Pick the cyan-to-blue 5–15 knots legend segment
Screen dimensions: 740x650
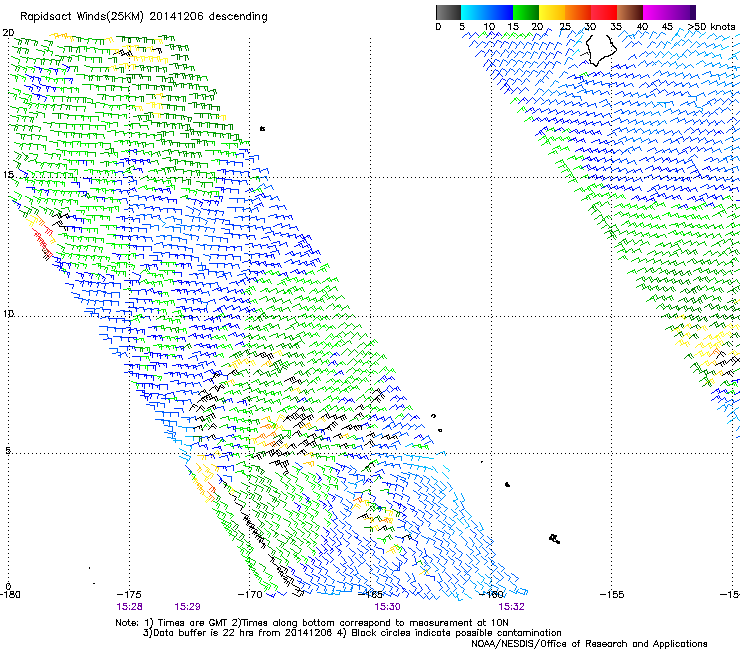click(487, 12)
